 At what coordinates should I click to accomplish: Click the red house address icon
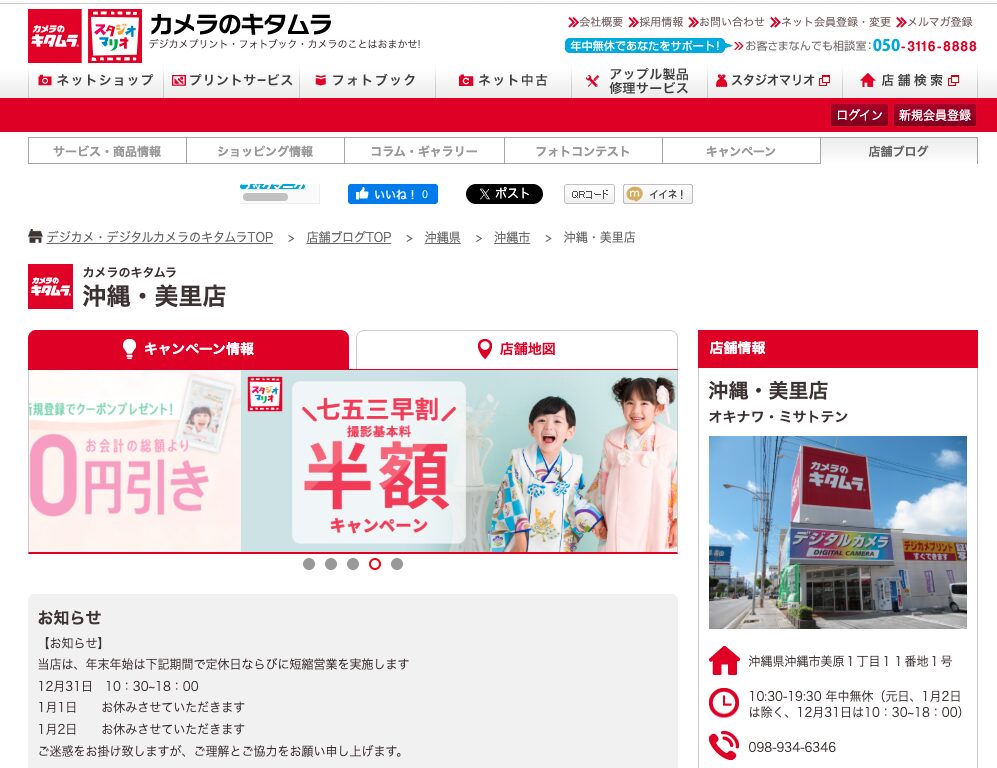[724, 661]
